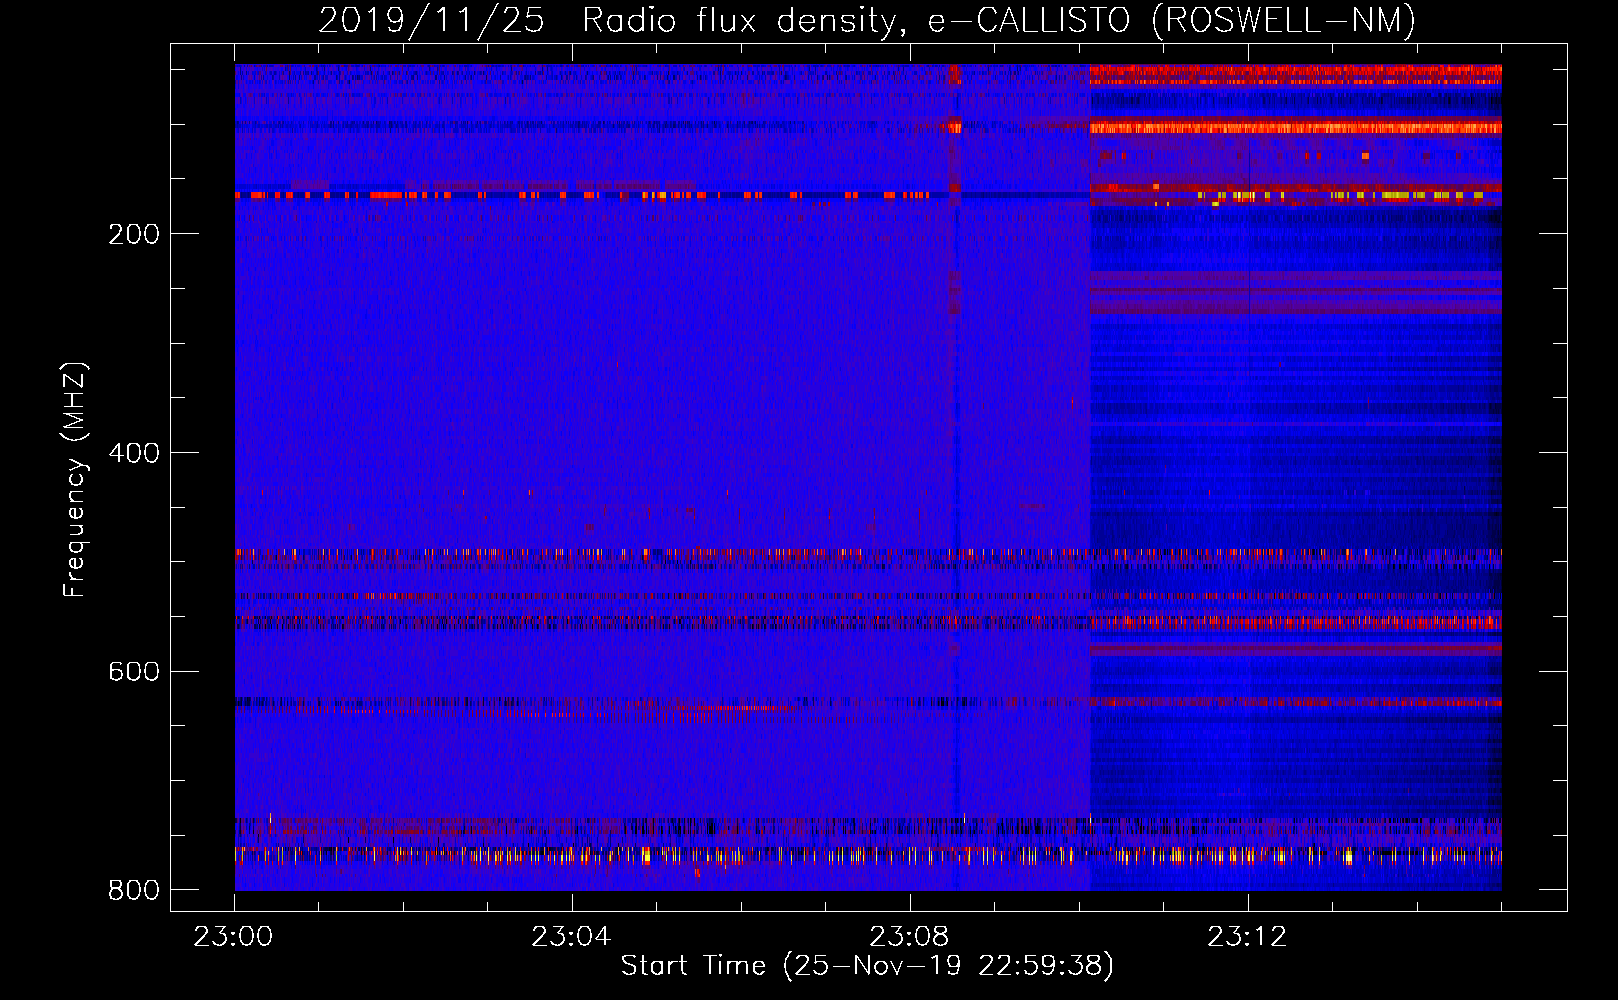Click the 23:08 time tick label
This screenshot has width=1618, height=1000.
click(x=909, y=937)
